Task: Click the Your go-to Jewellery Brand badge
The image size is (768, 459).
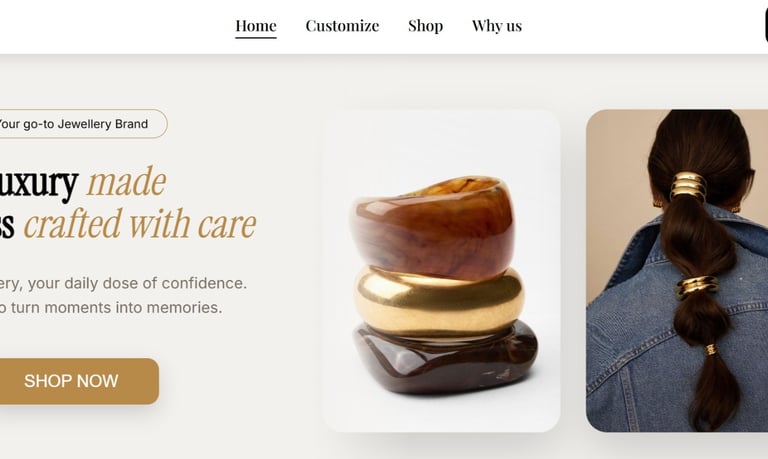Action: 80,124
